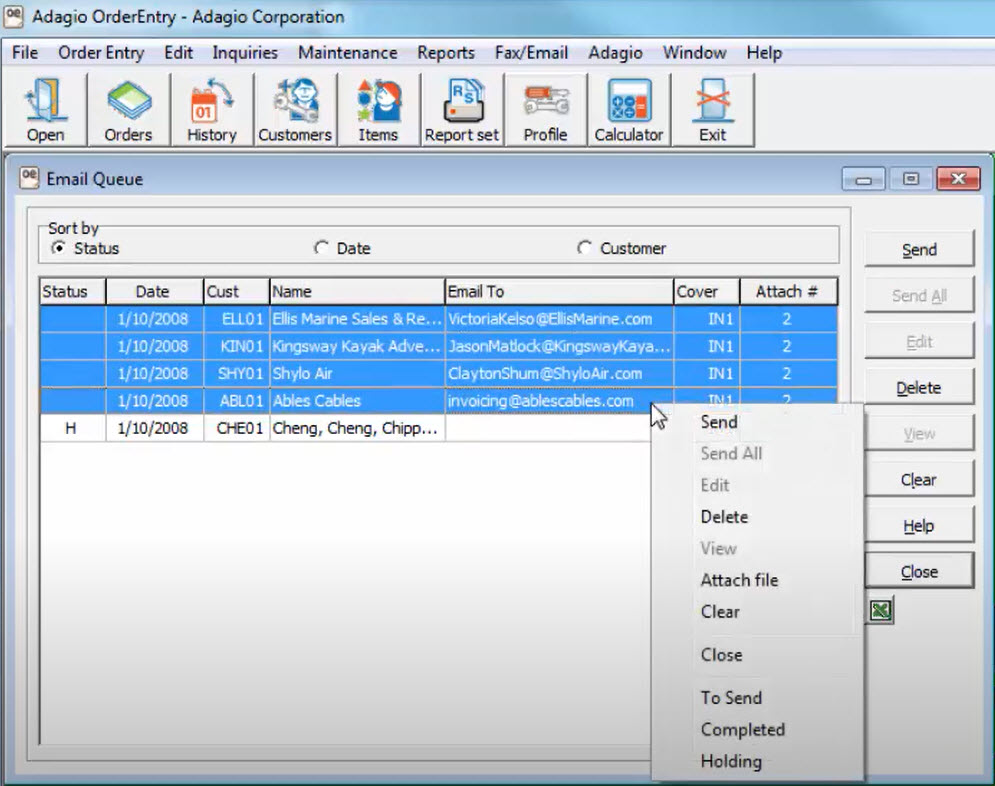
Task: Select the Cheng, Cheng, Chipp... row name
Action: point(357,428)
